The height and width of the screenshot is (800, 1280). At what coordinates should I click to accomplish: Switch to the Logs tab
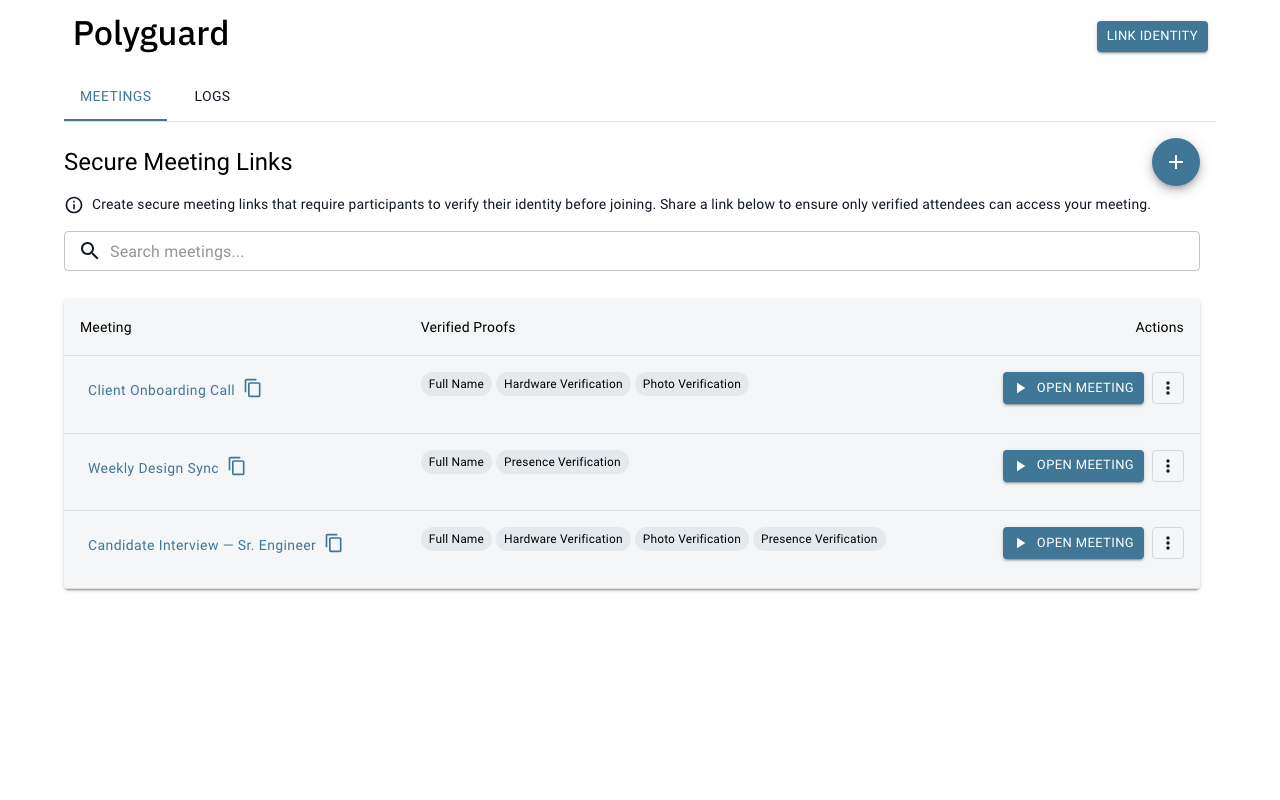(x=212, y=97)
